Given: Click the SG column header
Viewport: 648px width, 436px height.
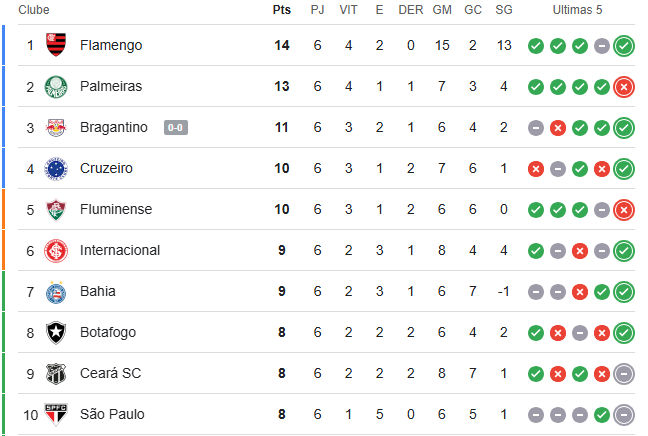Looking at the screenshot, I should pos(504,10).
